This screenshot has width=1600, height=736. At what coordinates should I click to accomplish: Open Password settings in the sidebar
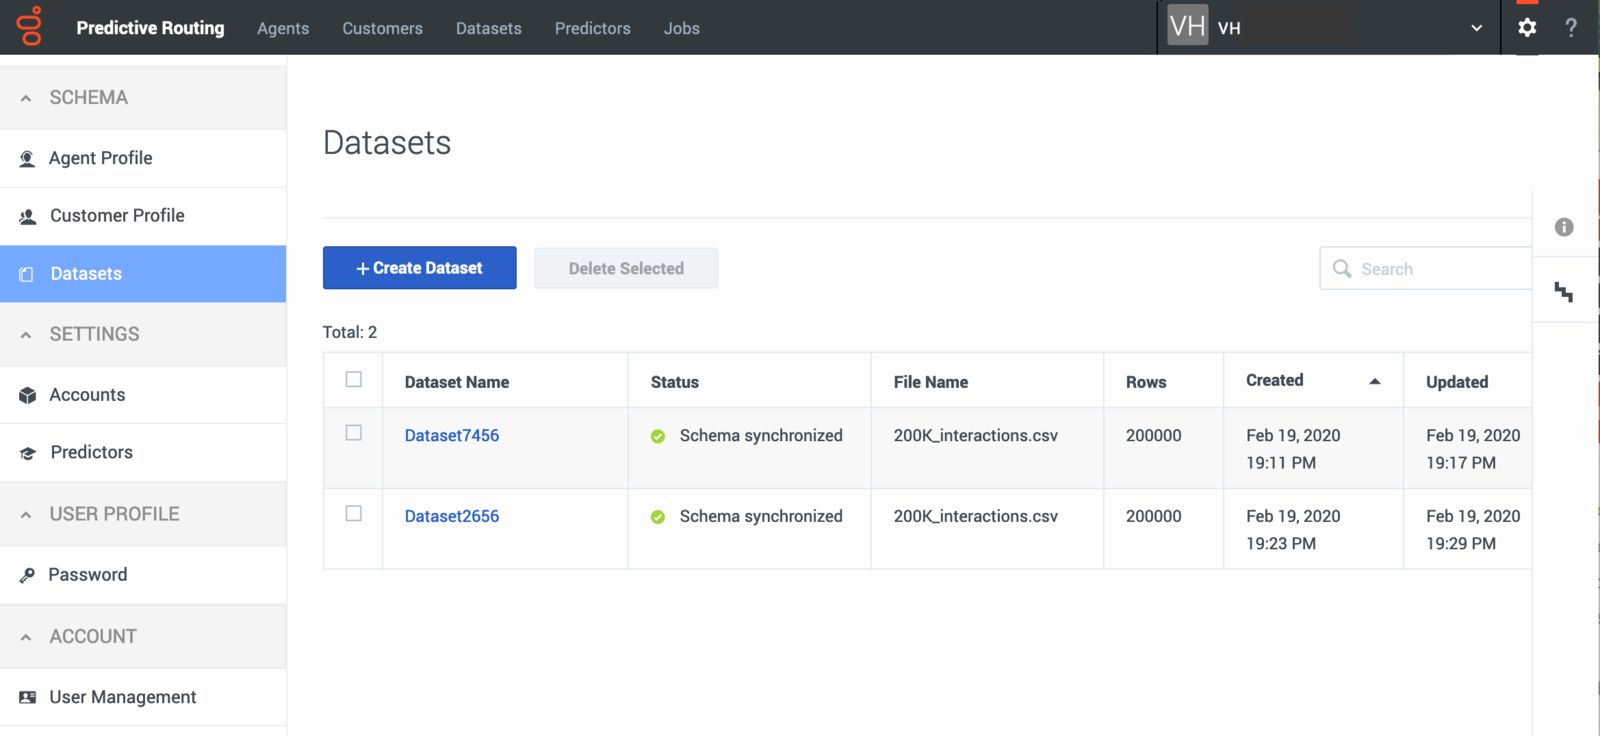[x=143, y=575]
